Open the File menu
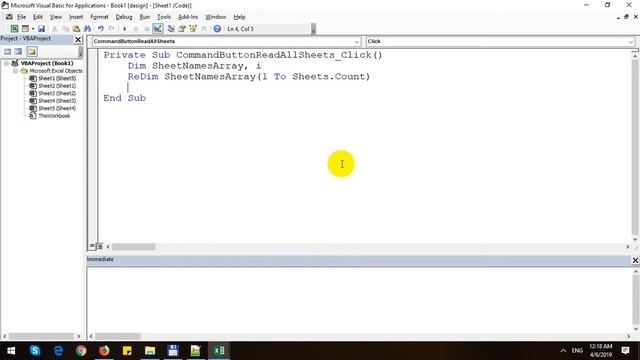Screen dimensions: 640x360 tap(21, 17)
